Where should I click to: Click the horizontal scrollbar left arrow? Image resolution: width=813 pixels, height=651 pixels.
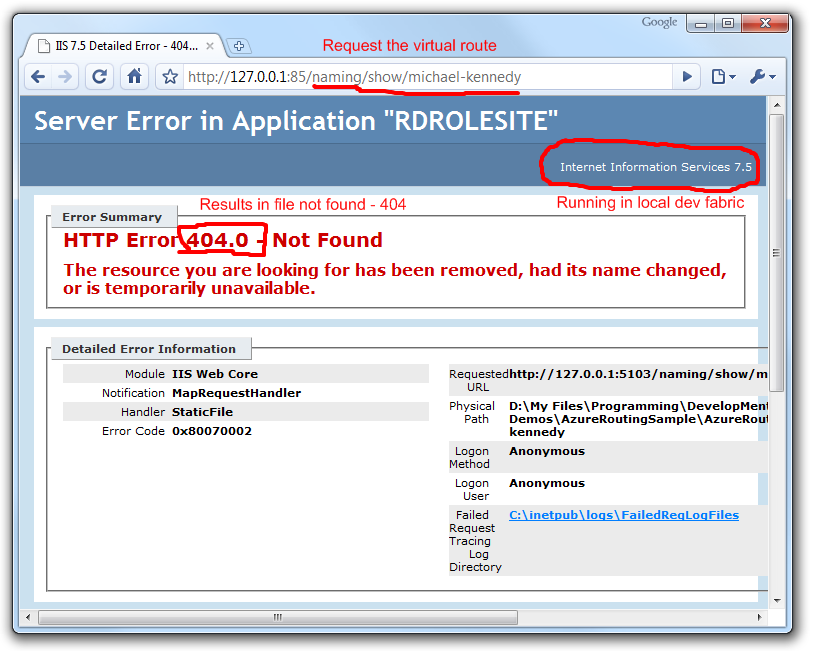tap(28, 617)
